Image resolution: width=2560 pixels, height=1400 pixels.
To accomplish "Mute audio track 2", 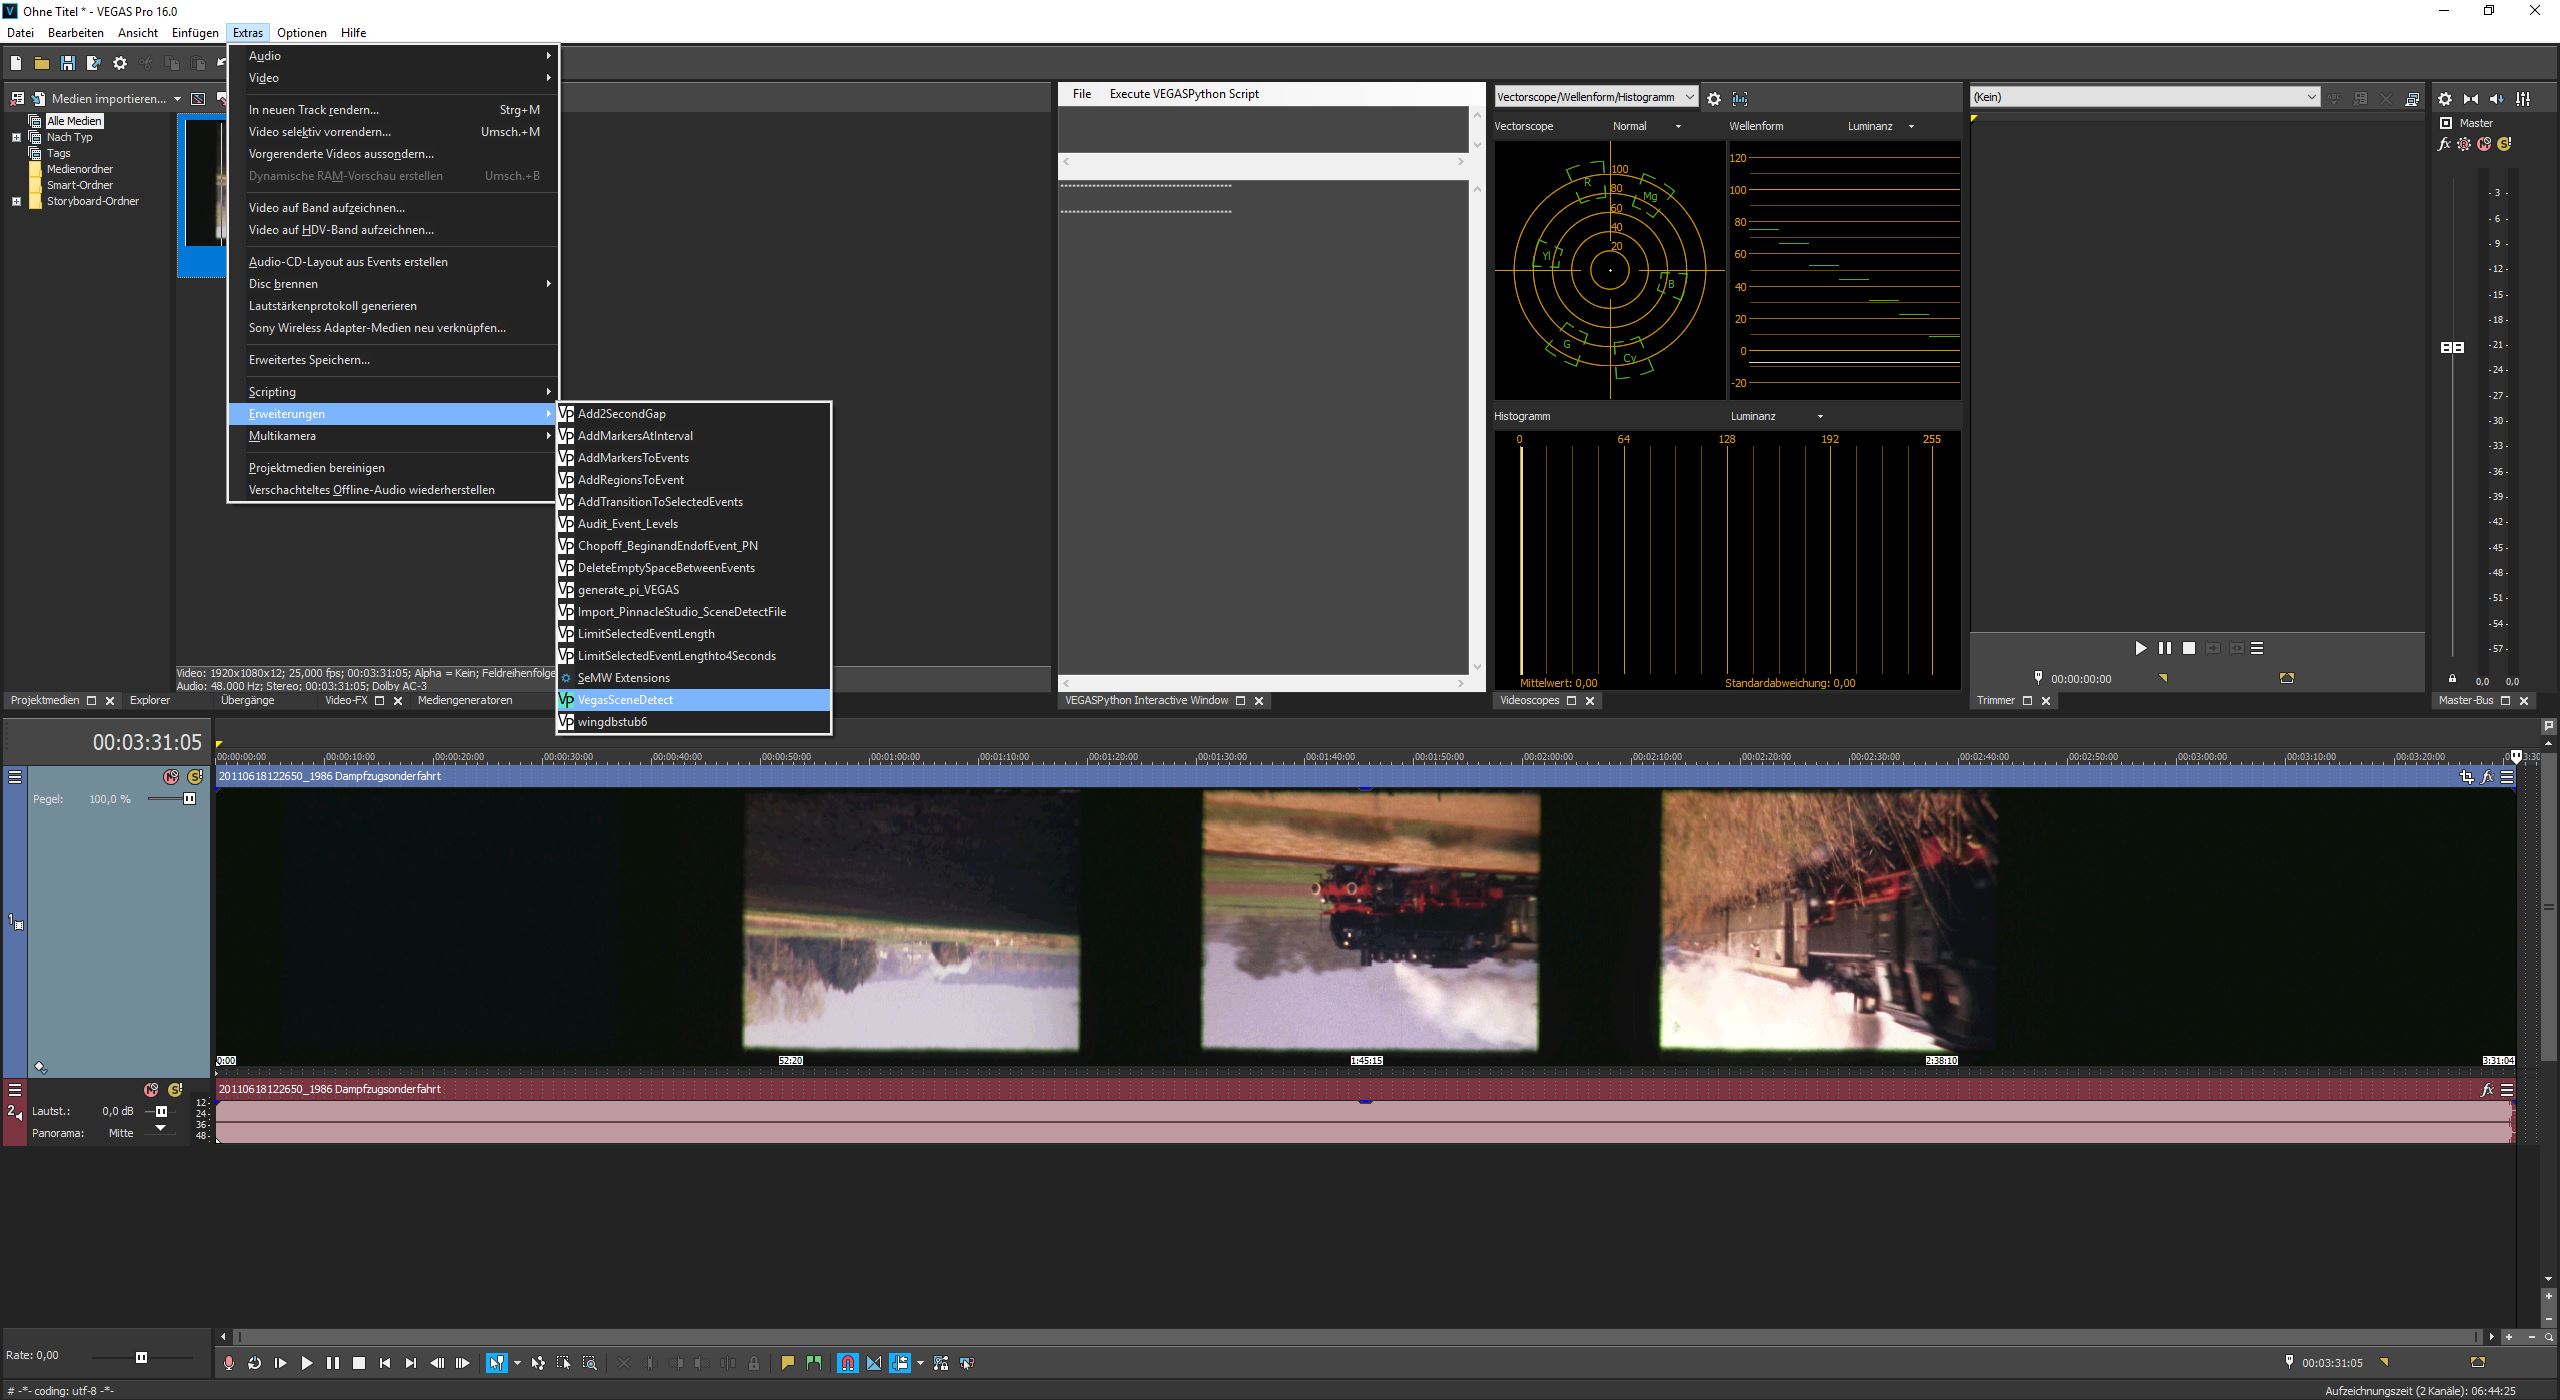I will (x=151, y=1090).
